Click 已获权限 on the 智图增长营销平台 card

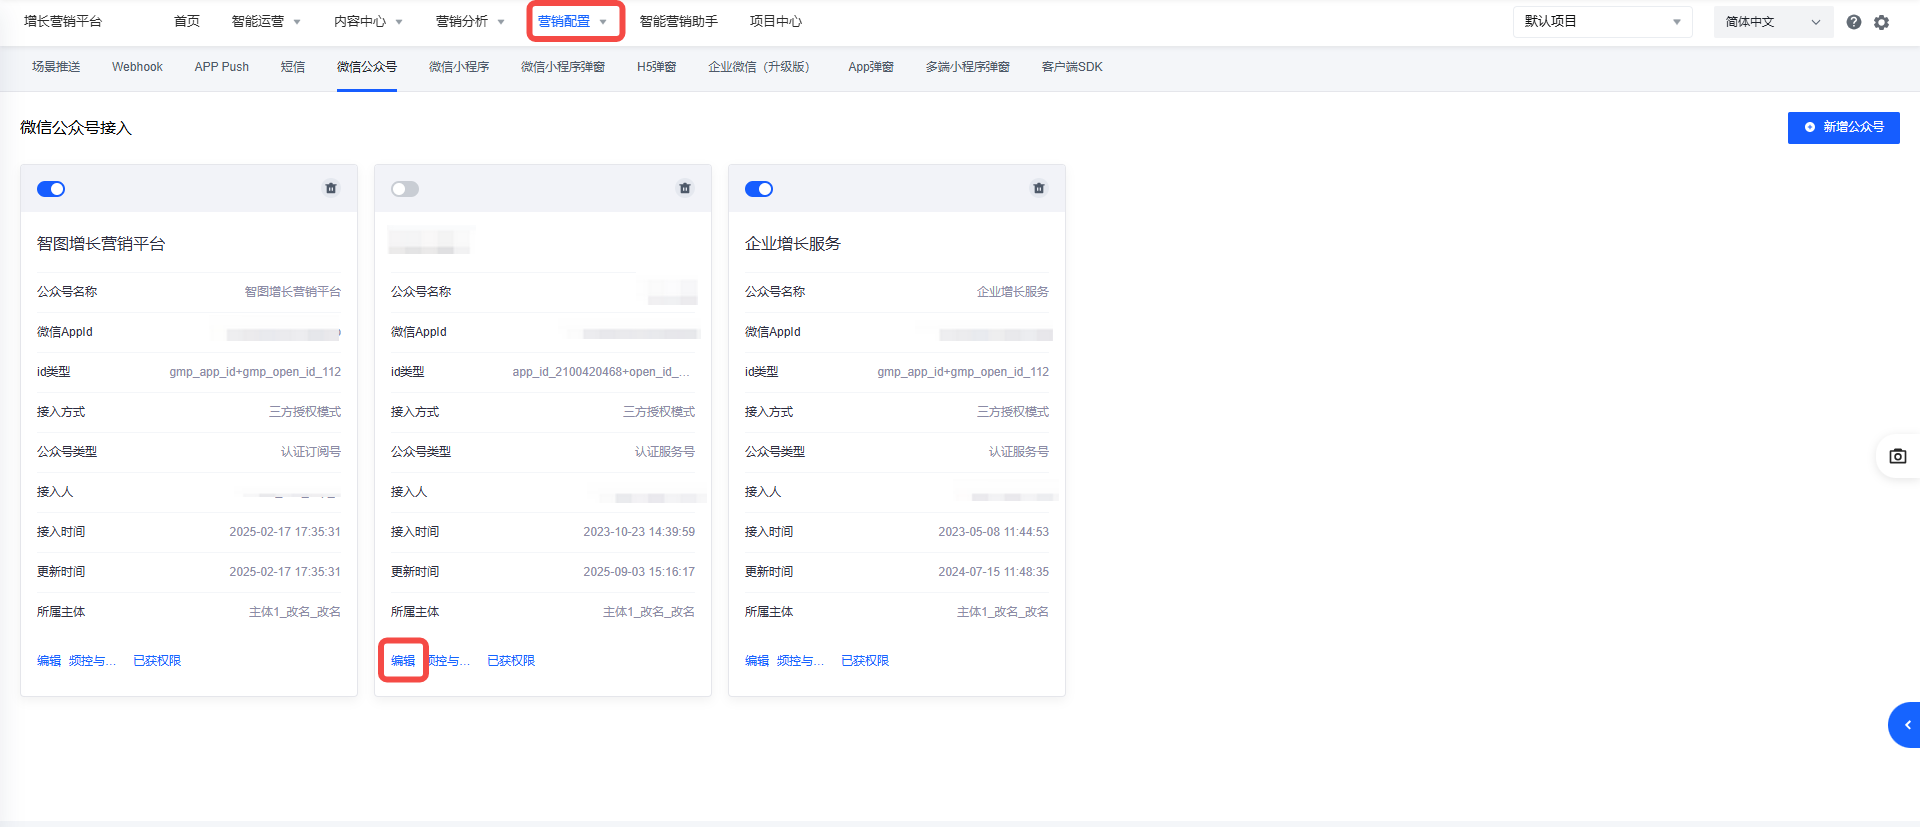click(x=157, y=661)
